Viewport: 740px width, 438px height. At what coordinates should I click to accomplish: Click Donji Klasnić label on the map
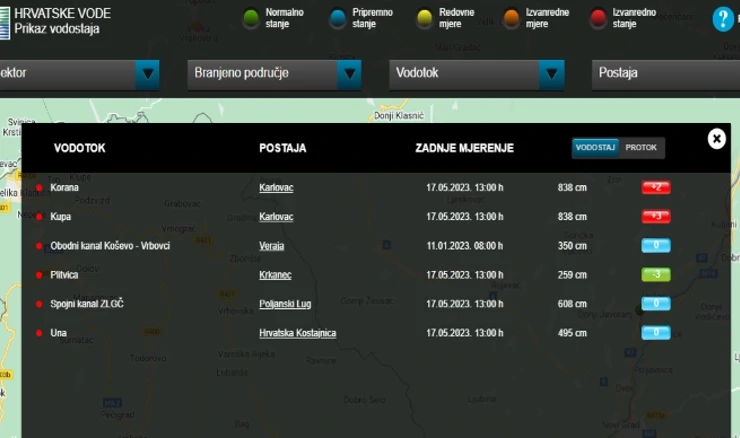[x=399, y=116]
